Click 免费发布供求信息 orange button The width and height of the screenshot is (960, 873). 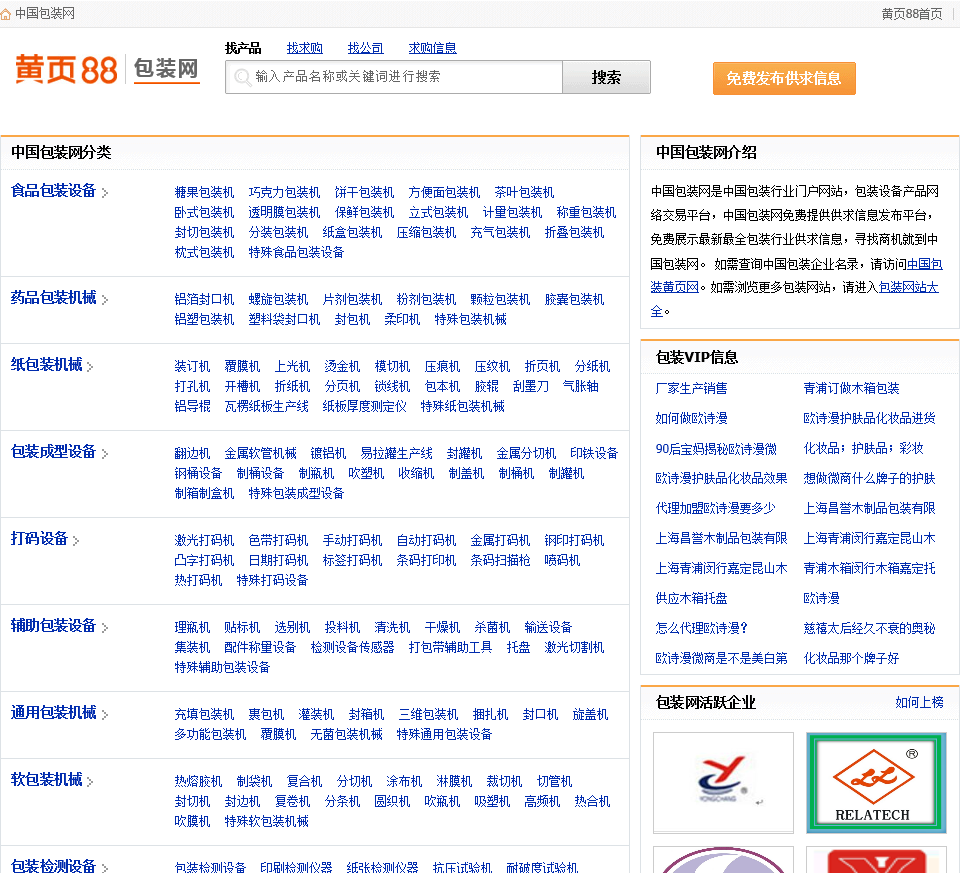[784, 78]
